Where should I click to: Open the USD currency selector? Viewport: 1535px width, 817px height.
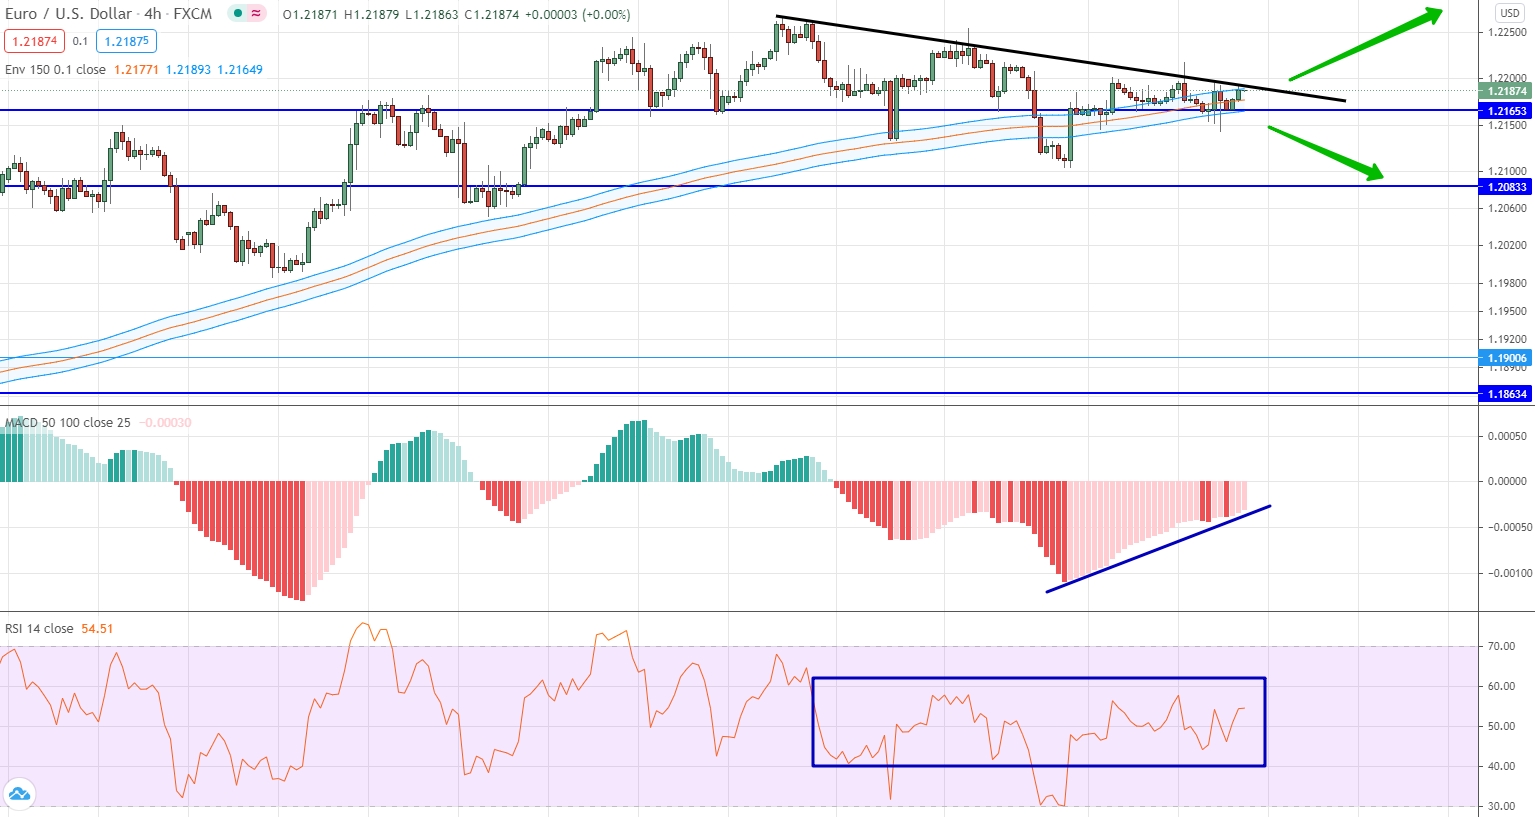1509,13
